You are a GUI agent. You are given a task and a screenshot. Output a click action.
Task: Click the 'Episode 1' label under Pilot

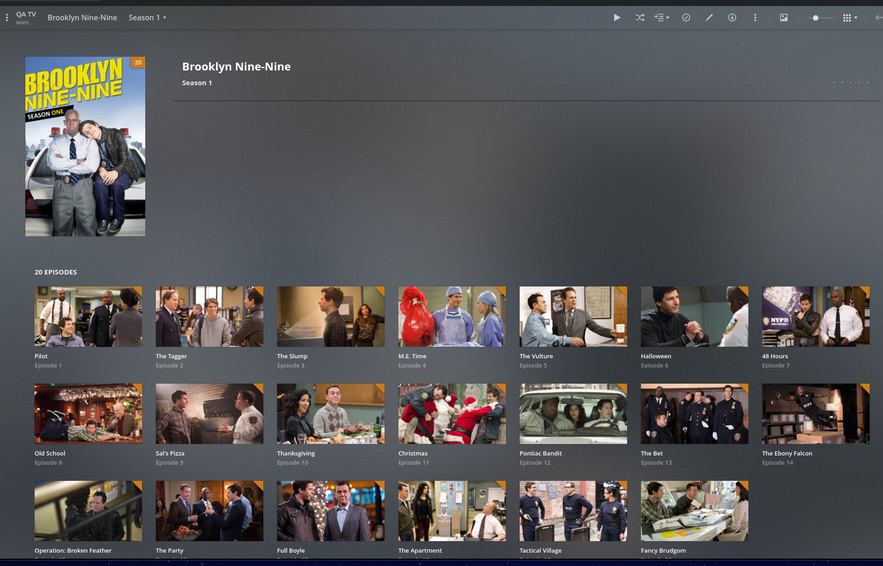tap(48, 366)
